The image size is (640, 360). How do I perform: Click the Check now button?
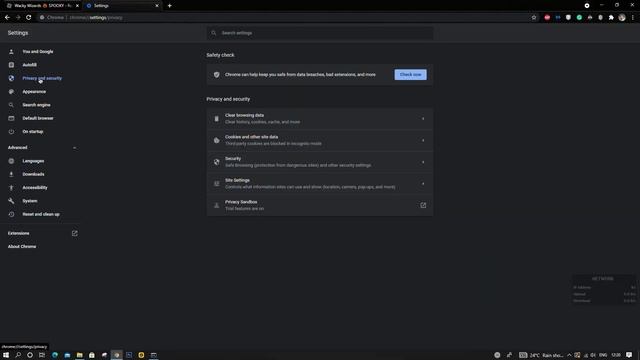(411, 75)
